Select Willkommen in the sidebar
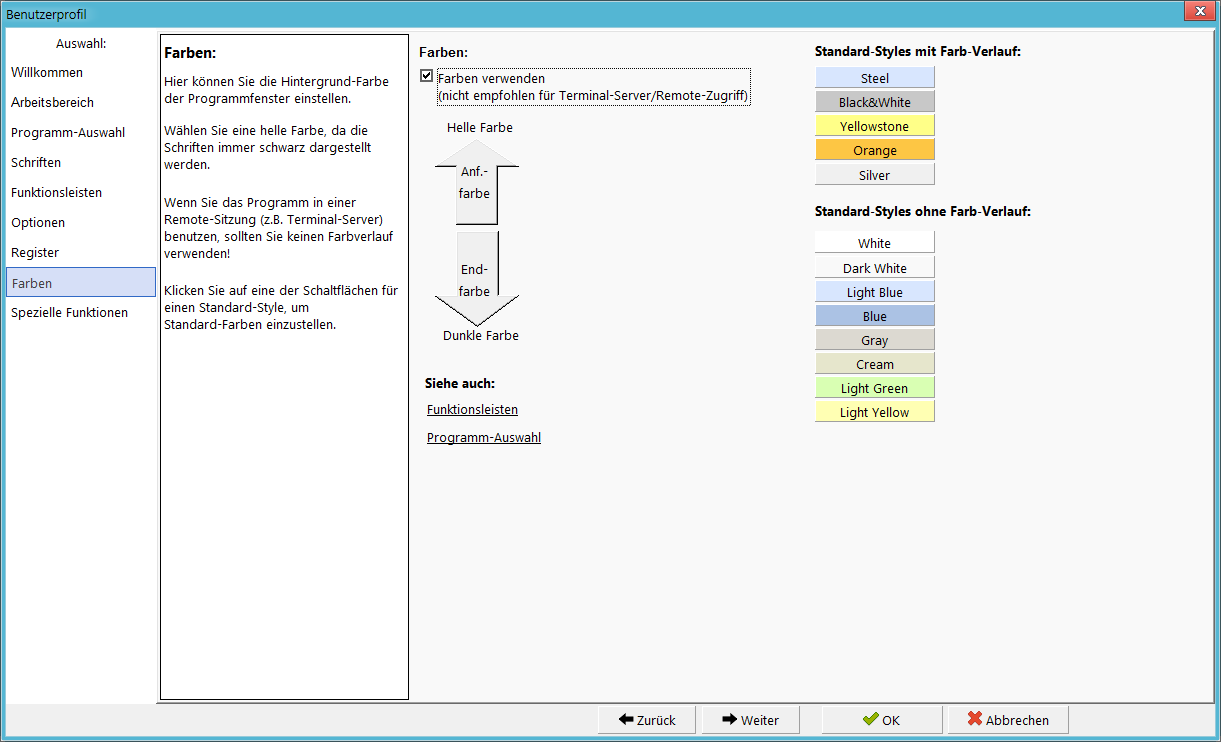 tap(47, 73)
